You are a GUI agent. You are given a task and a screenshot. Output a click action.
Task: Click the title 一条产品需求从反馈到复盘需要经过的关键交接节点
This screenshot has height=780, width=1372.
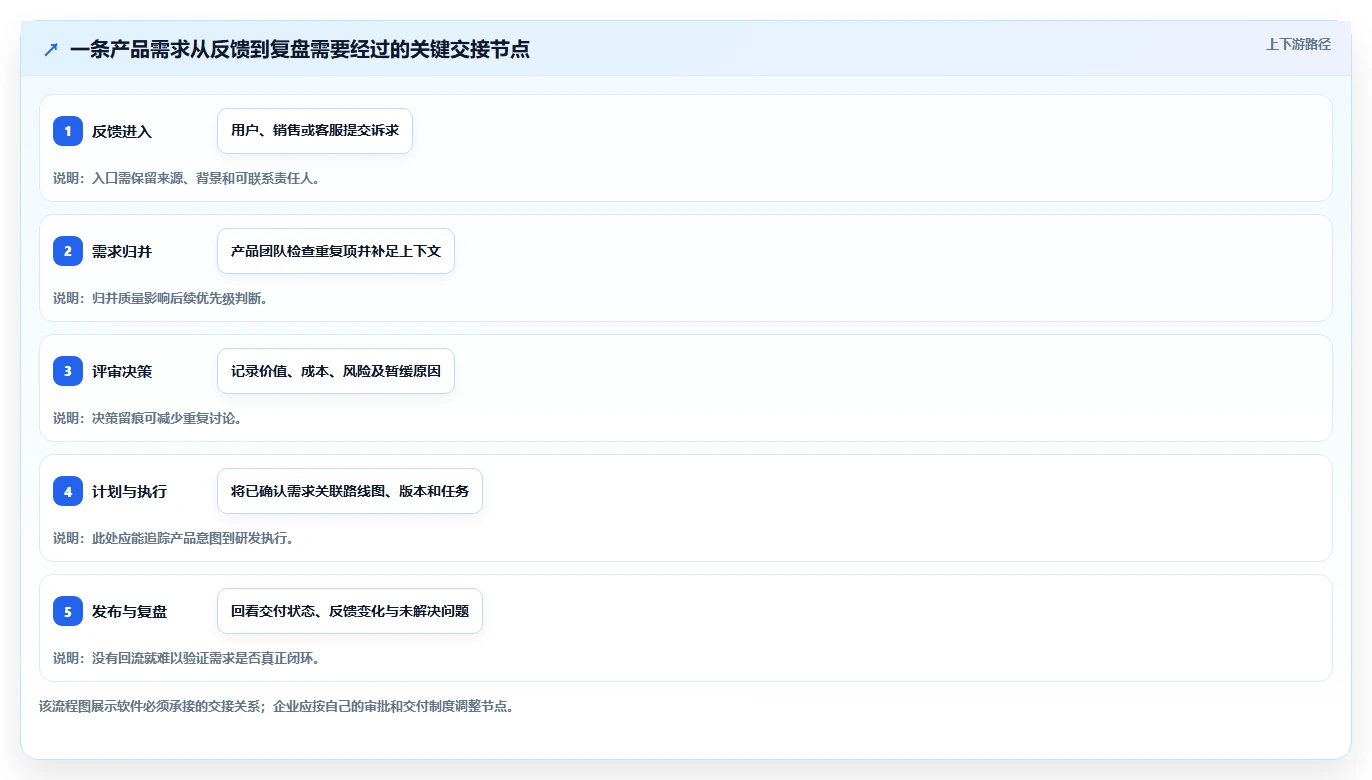(x=300, y=49)
